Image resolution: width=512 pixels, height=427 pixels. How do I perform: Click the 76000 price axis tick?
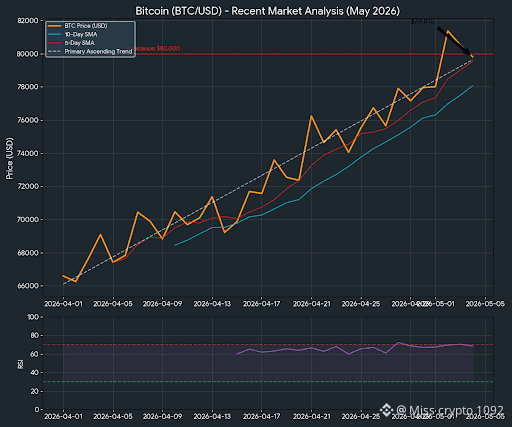tap(28, 120)
